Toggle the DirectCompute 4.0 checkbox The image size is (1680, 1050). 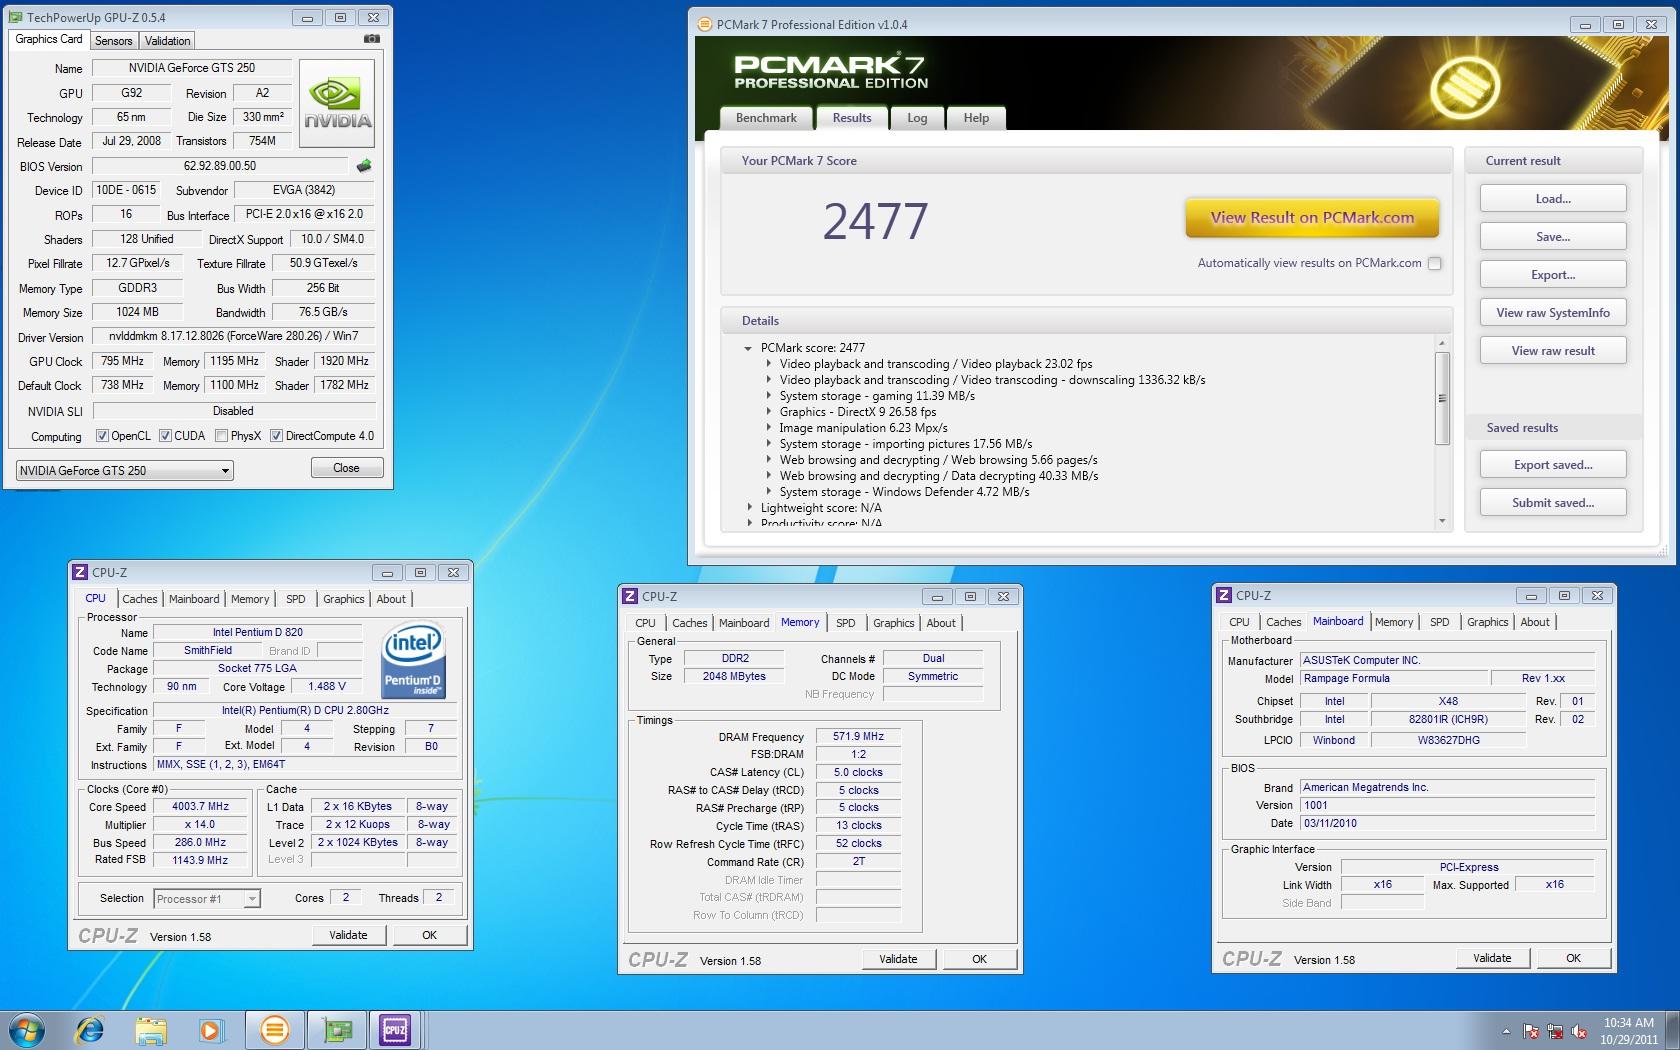[x=276, y=436]
